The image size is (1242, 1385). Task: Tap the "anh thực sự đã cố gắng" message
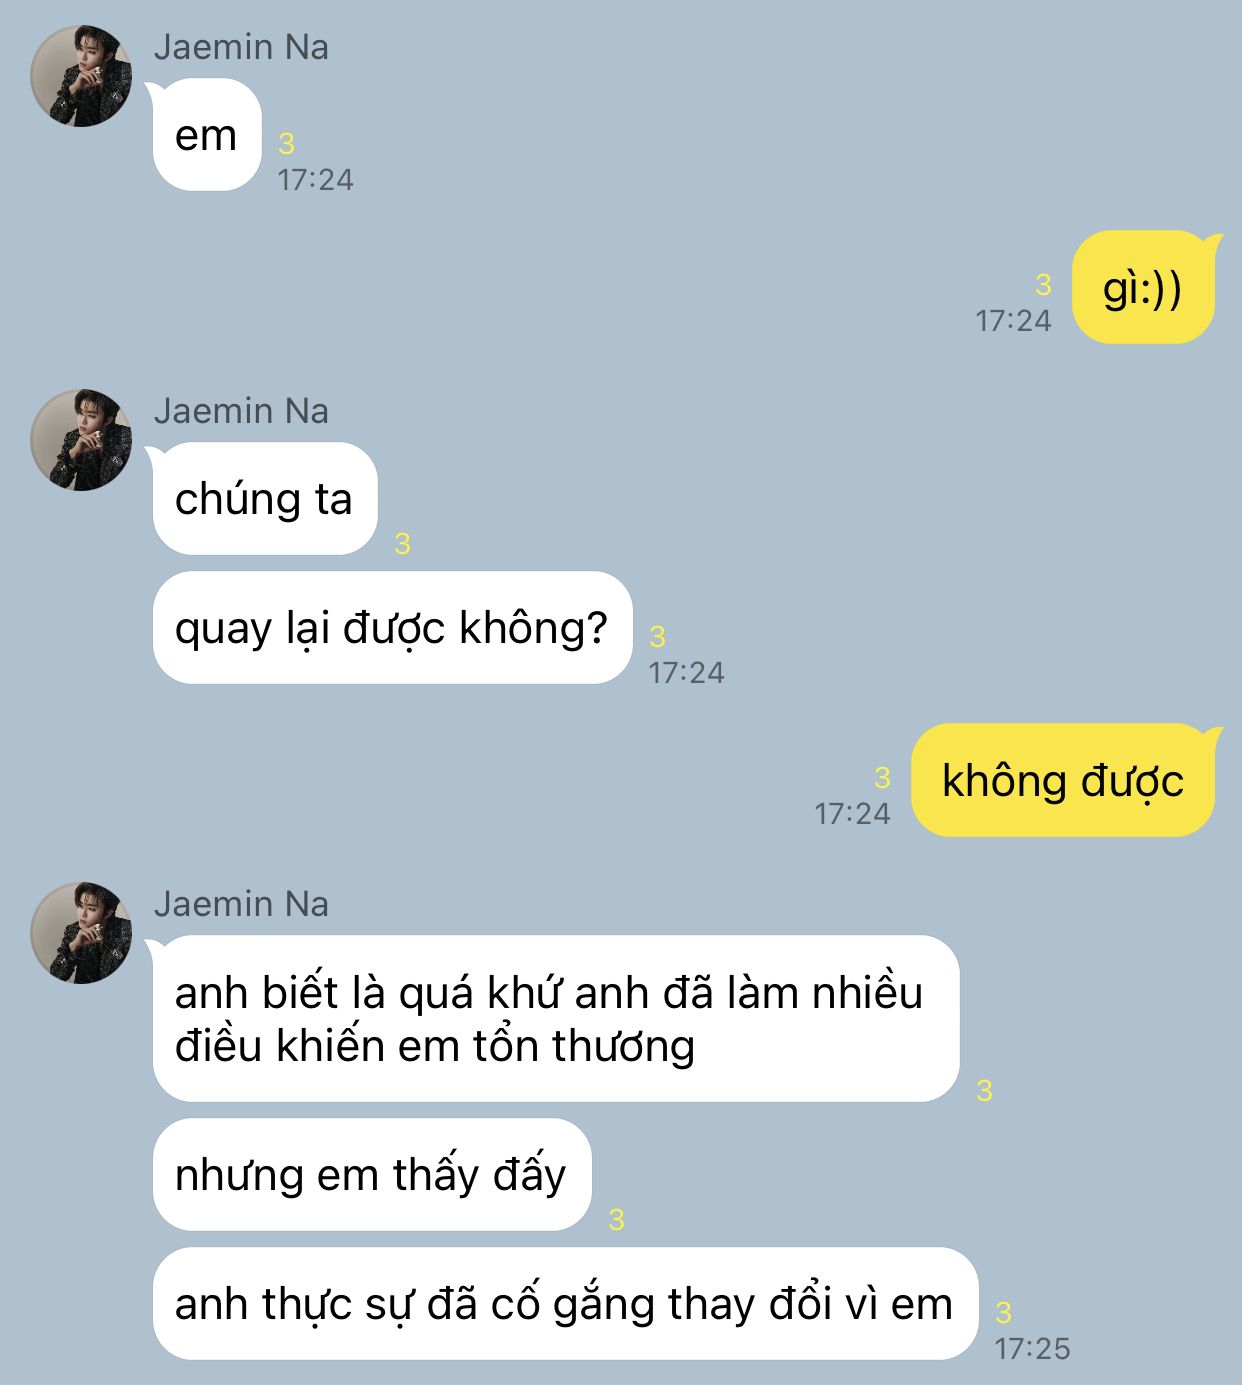tap(565, 1303)
